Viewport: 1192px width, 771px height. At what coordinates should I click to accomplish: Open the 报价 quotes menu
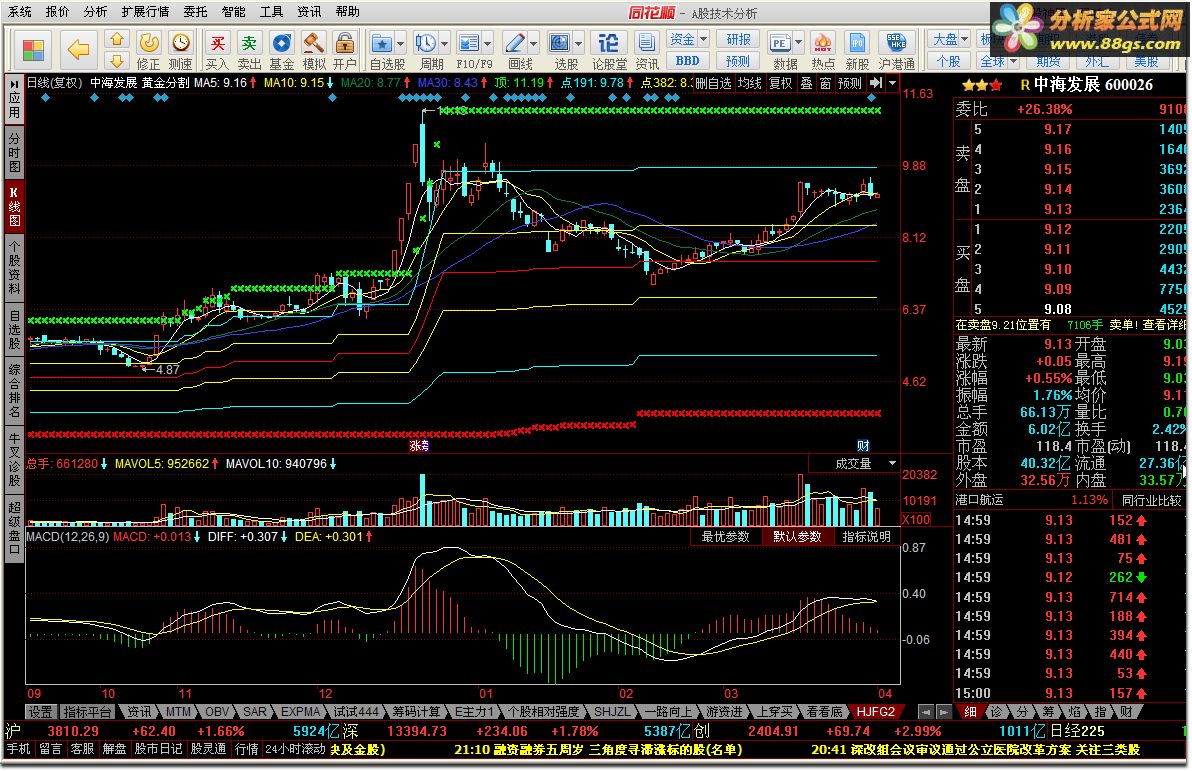tap(58, 11)
